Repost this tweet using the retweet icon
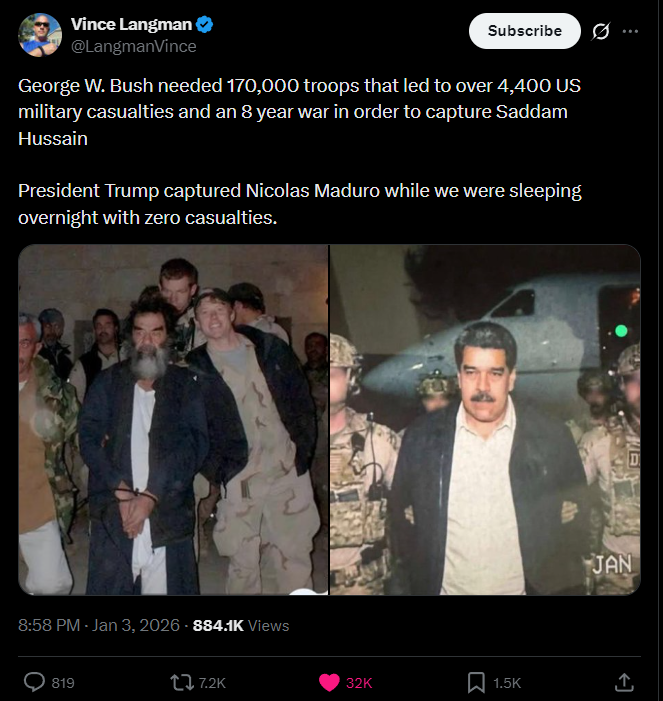Screen dimensions: 663x701 pos(182,682)
